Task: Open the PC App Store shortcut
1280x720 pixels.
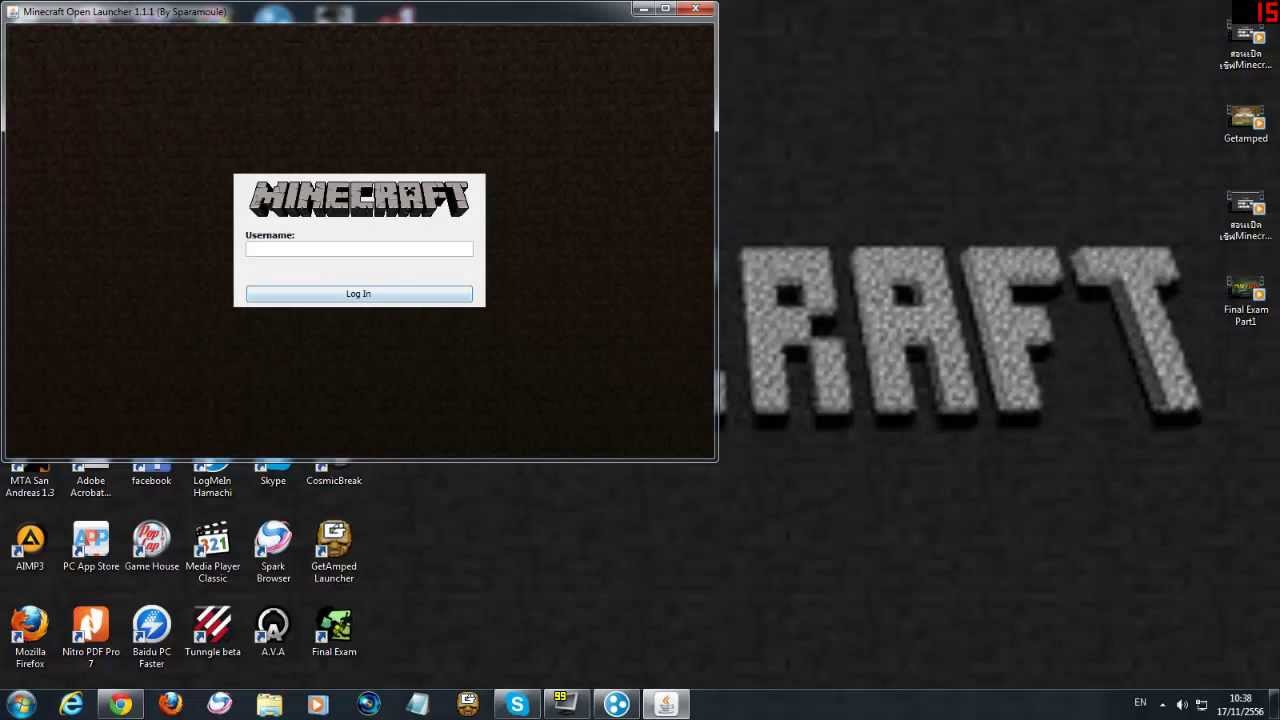Action: (91, 547)
